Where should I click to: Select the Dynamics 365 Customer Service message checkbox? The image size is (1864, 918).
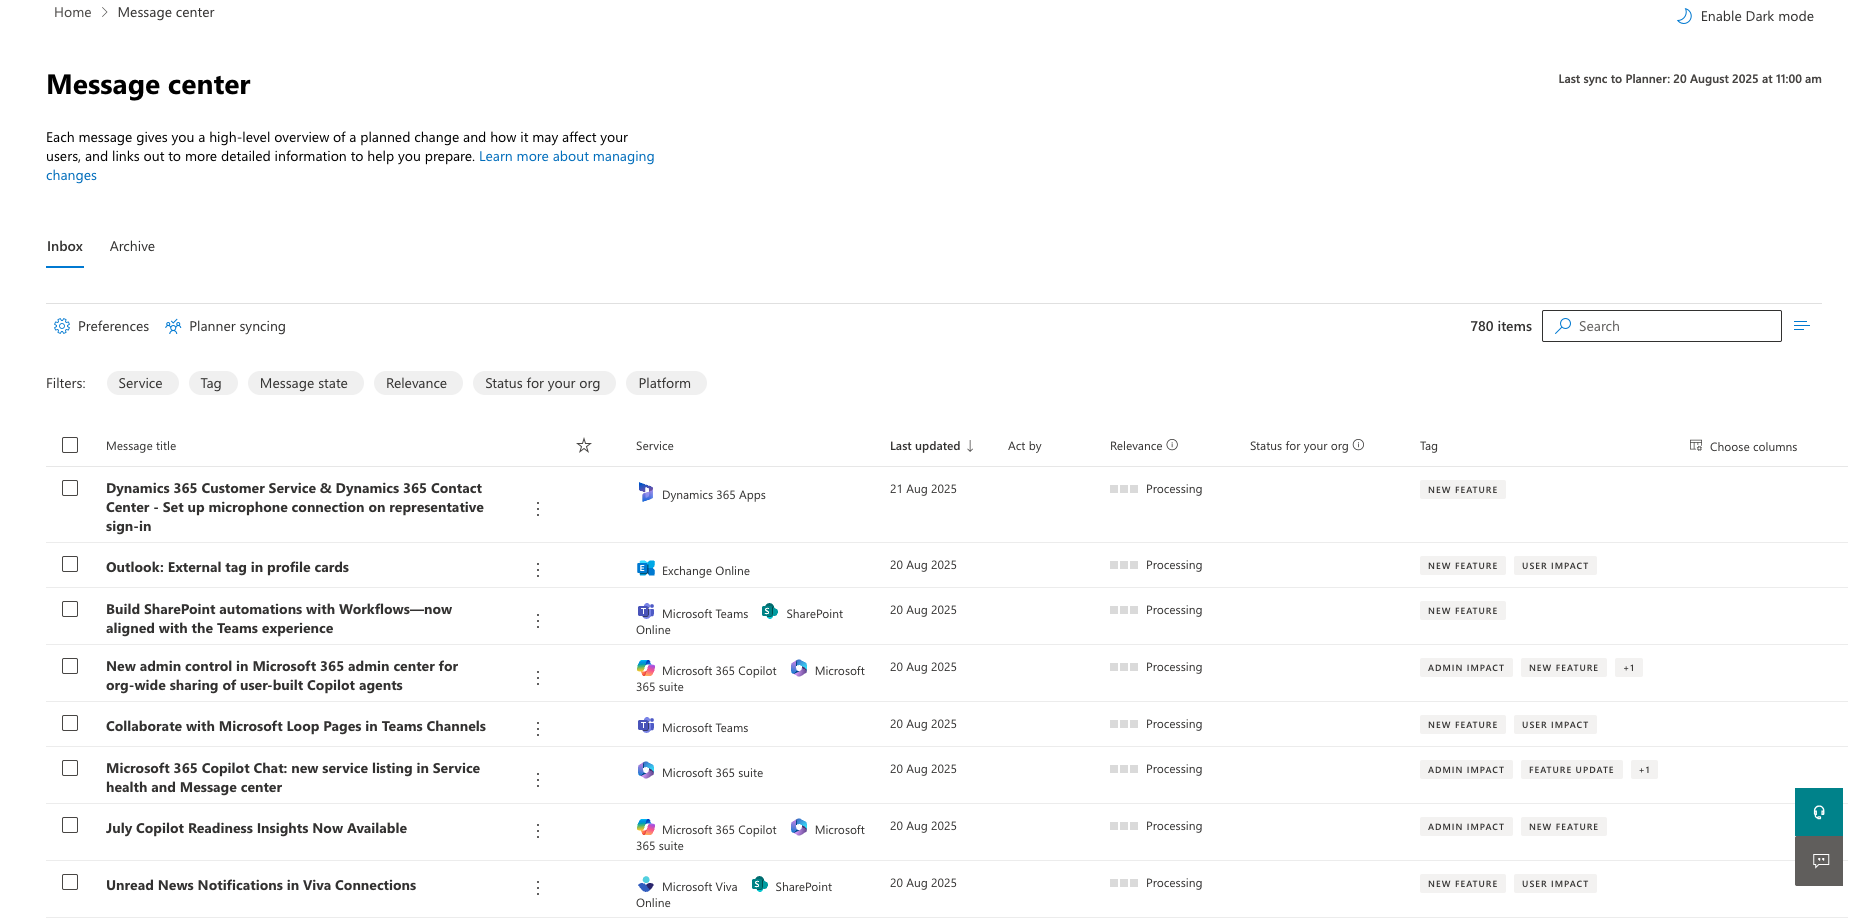tap(70, 488)
